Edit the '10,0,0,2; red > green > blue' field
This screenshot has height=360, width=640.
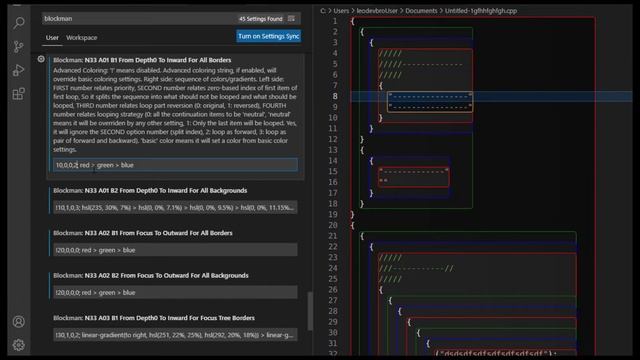coord(175,165)
